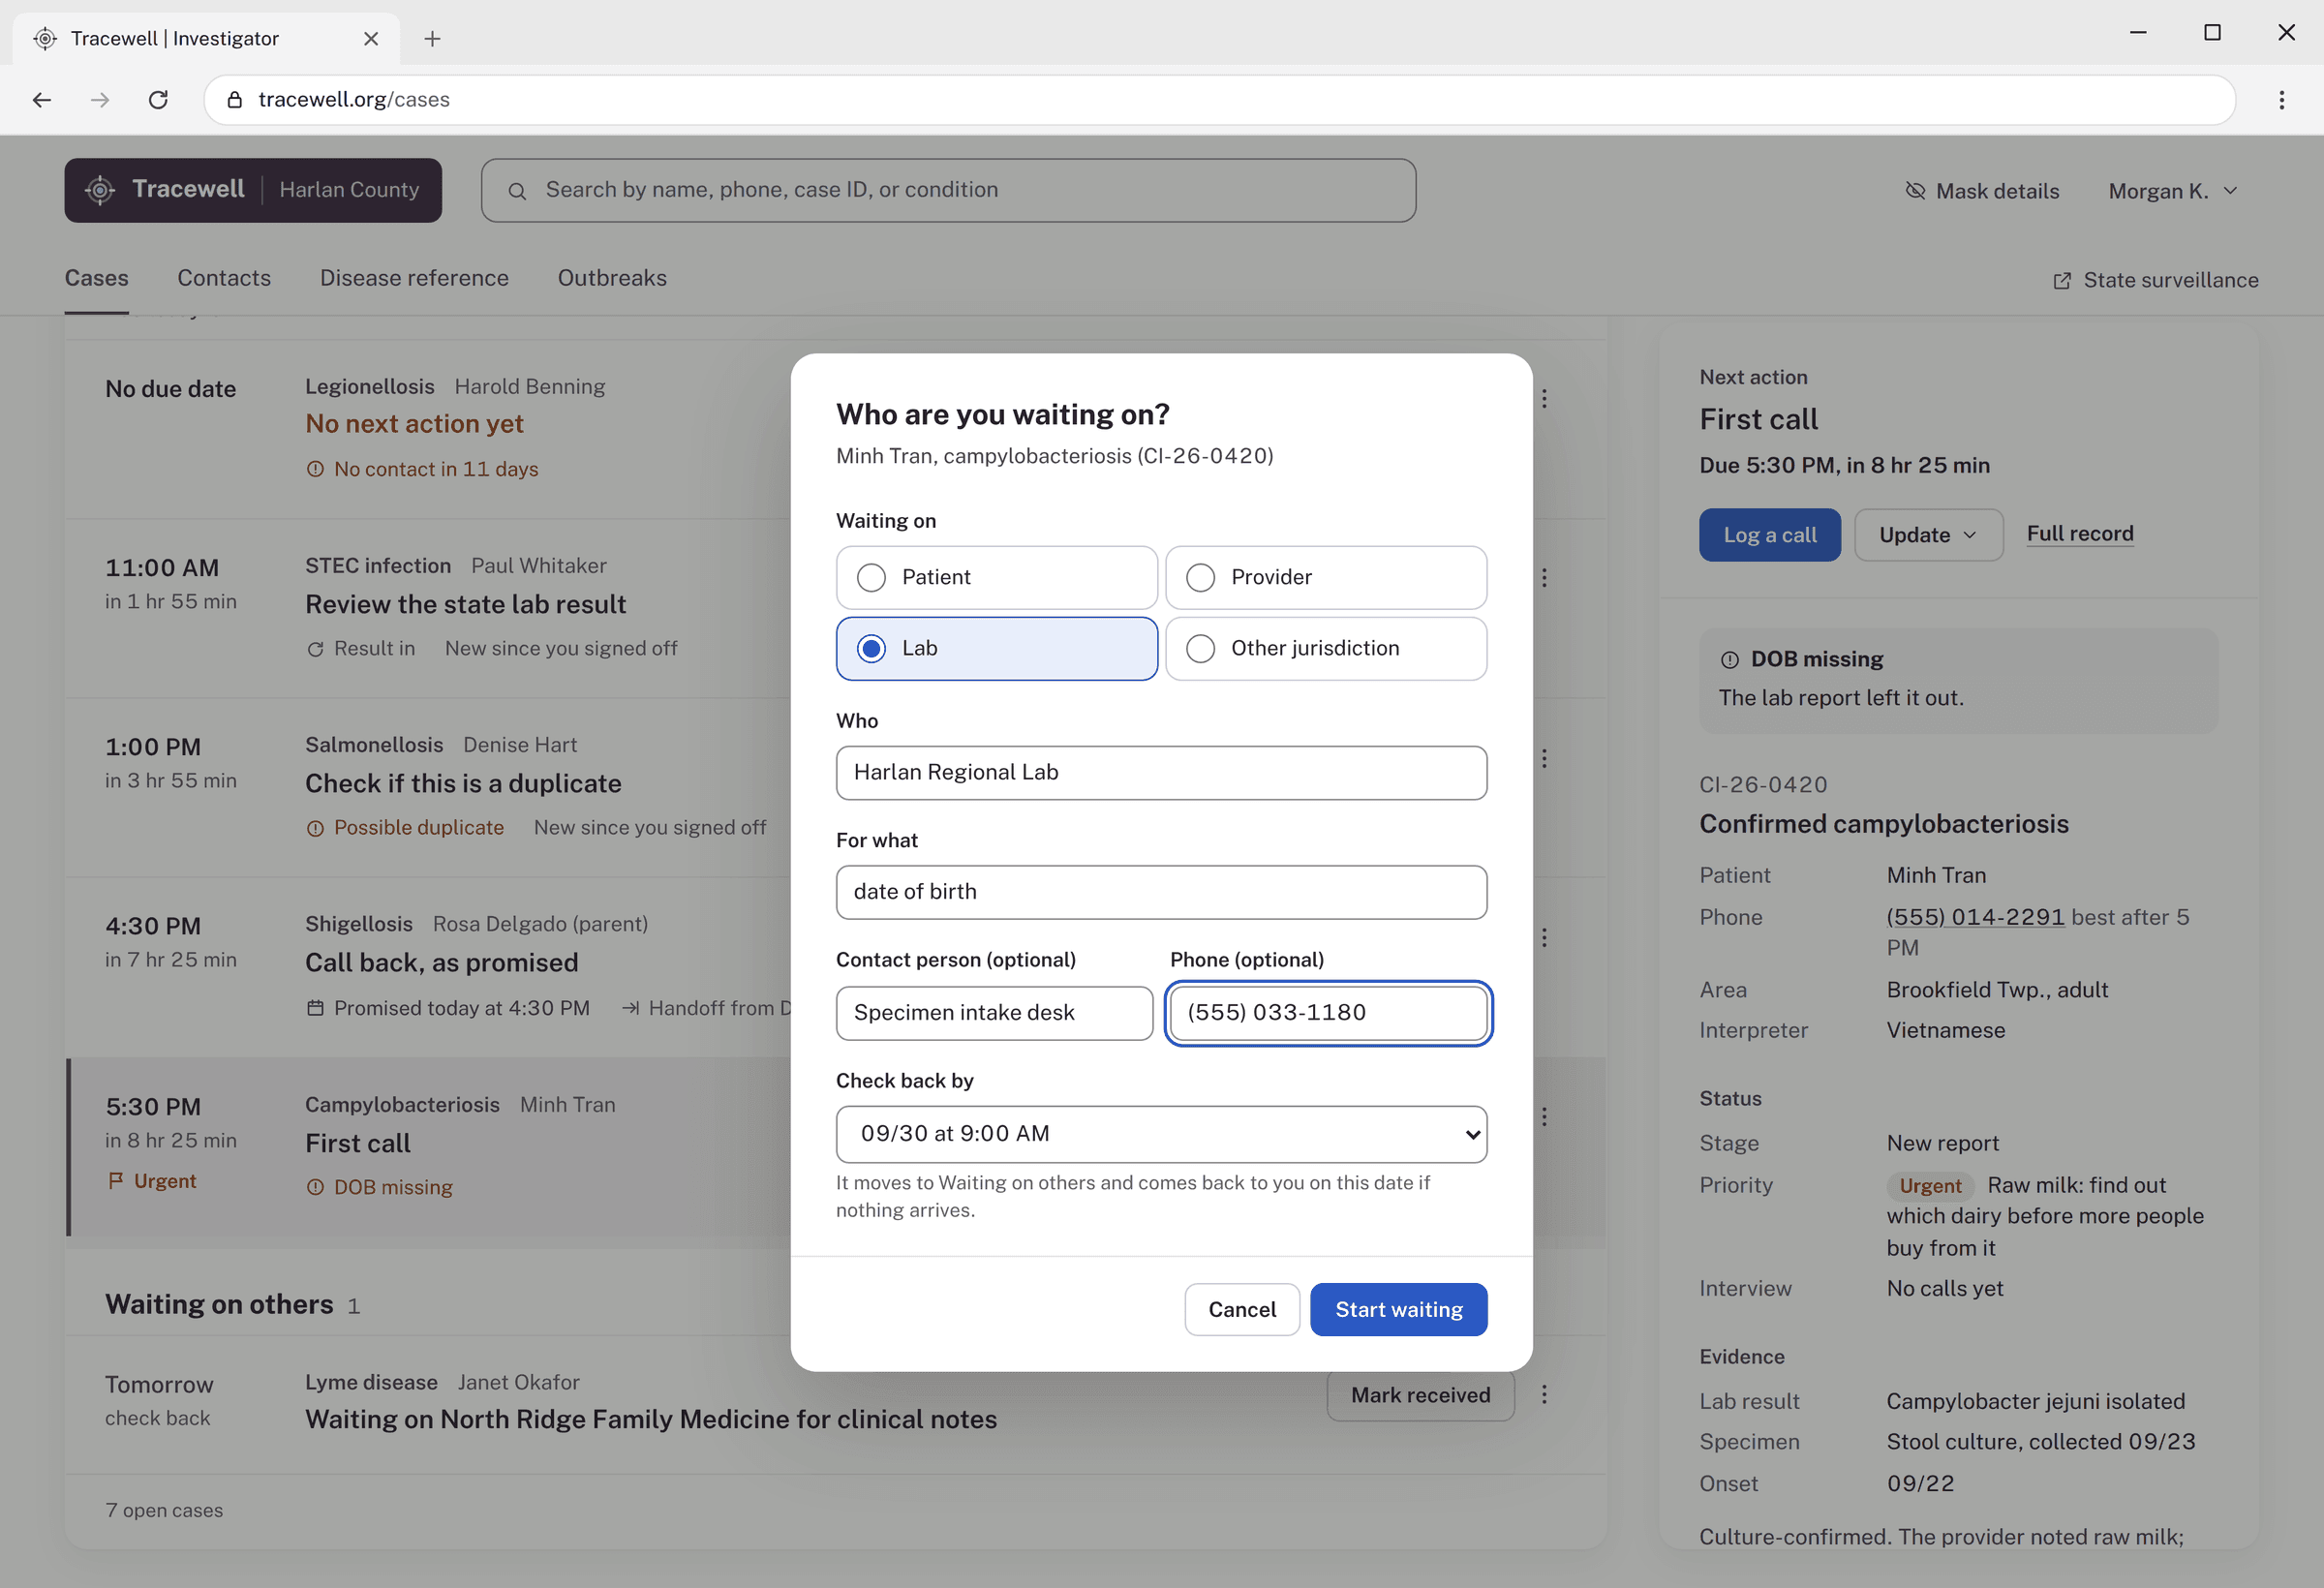Open the Check back by dropdown
Screen dimensions: 2324x1588
point(1161,1133)
